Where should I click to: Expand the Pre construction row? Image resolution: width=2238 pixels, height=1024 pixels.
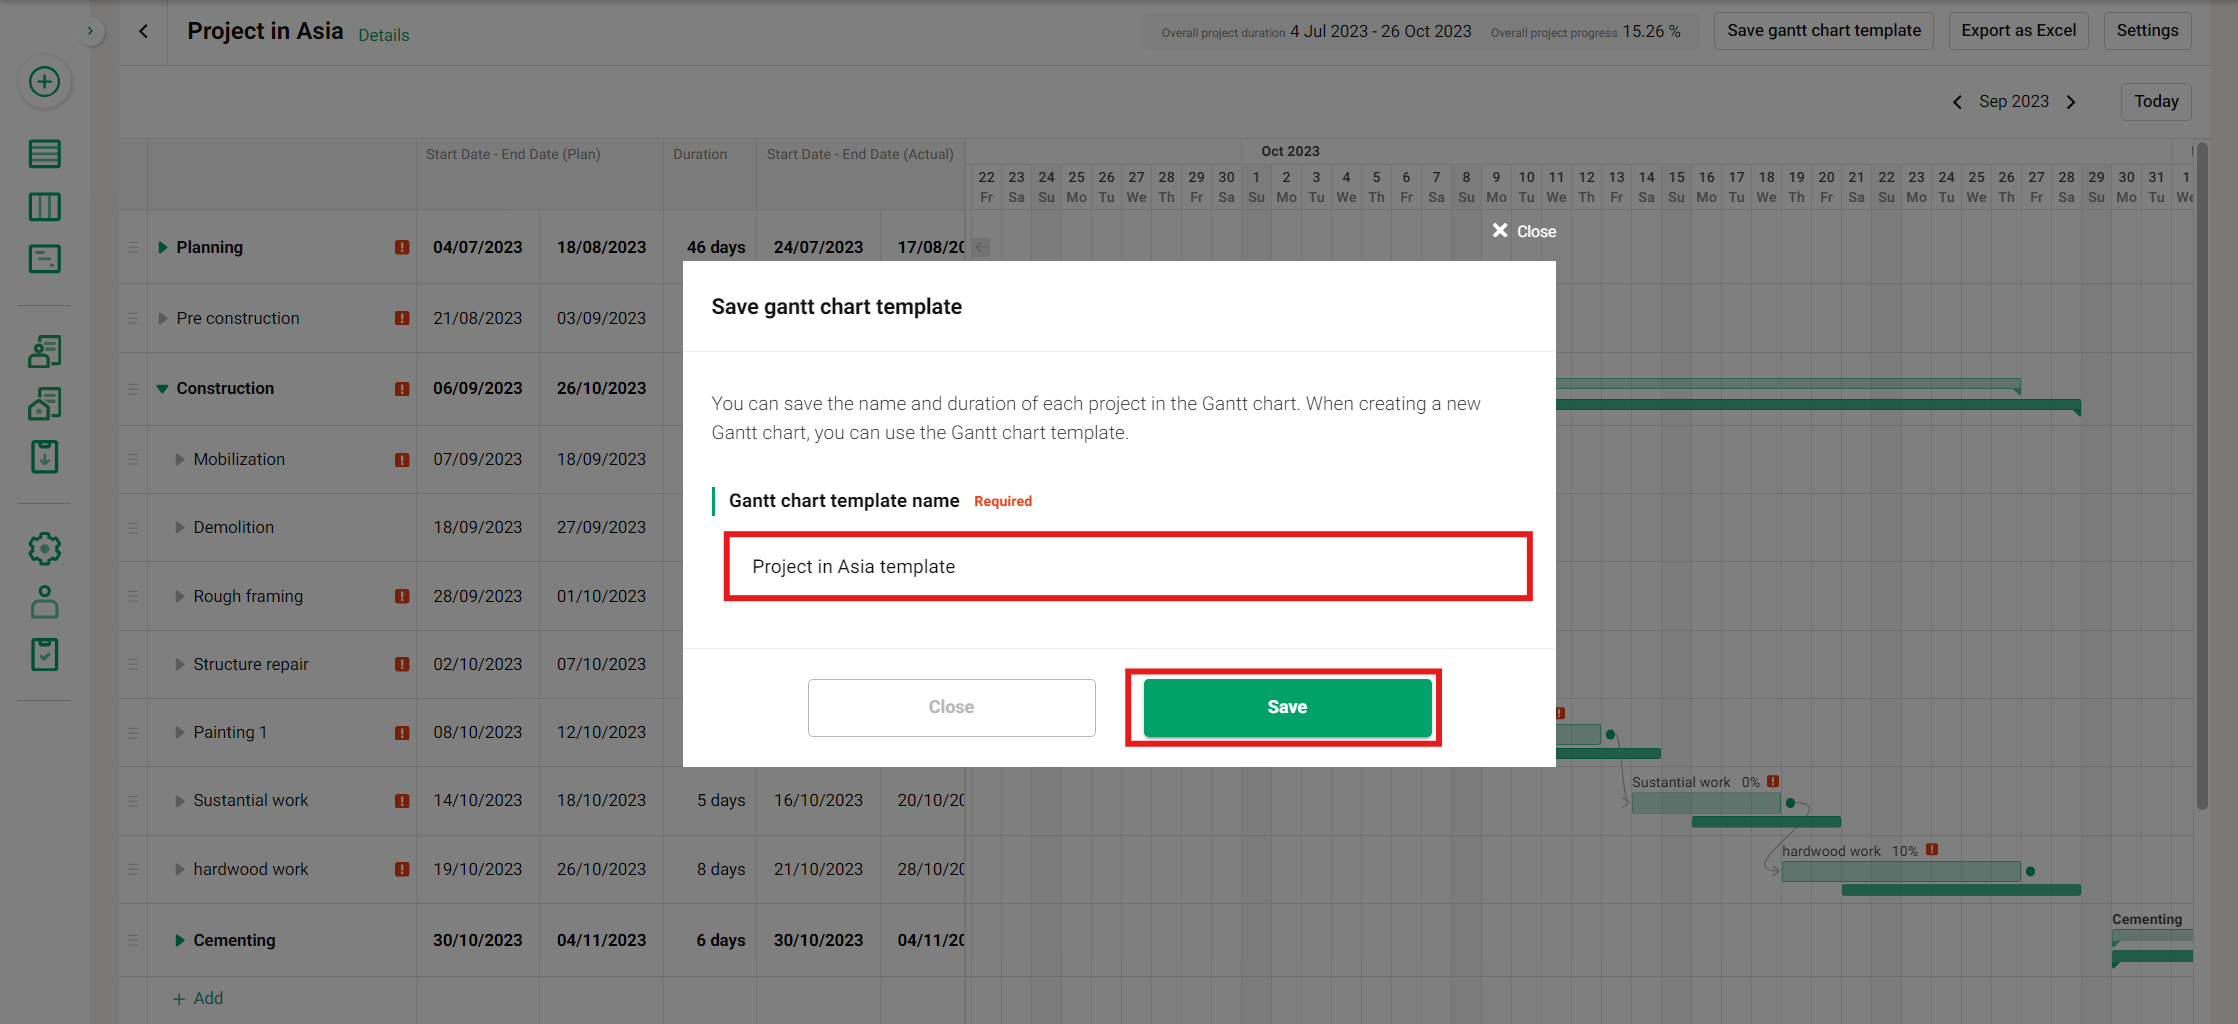tap(164, 318)
